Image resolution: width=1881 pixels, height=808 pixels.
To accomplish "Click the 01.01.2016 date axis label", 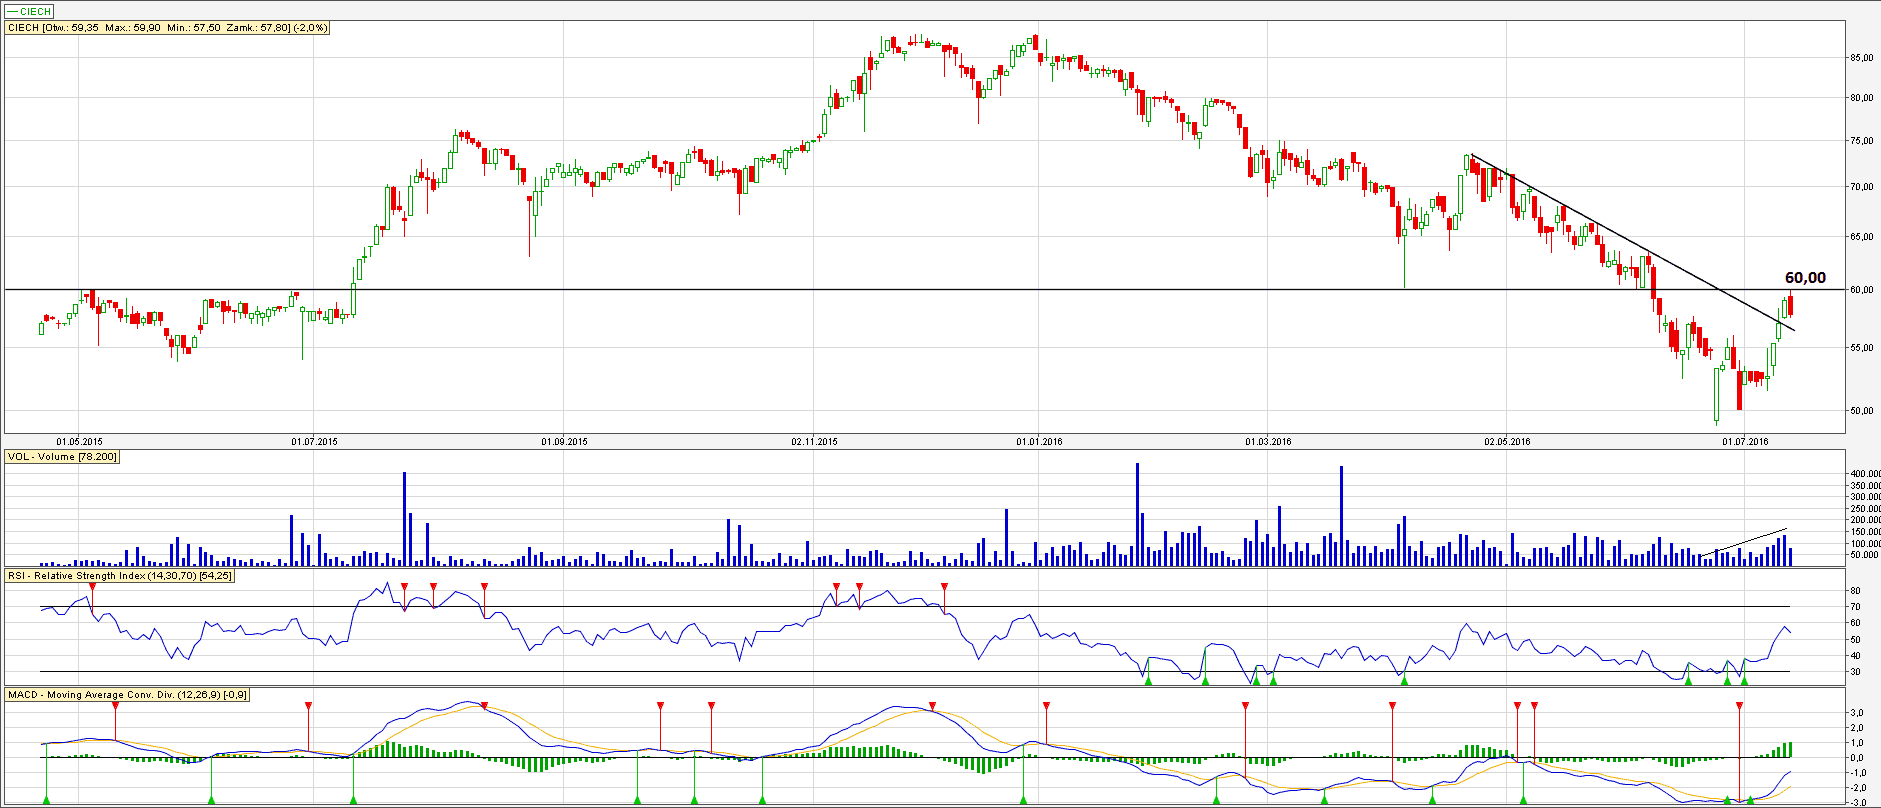I will 1039,441.
